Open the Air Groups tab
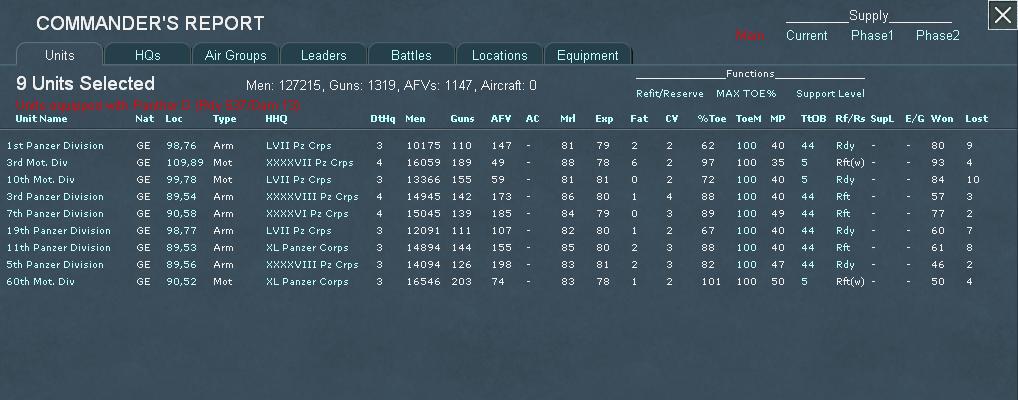Image resolution: width=1018 pixels, height=400 pixels. tap(236, 55)
